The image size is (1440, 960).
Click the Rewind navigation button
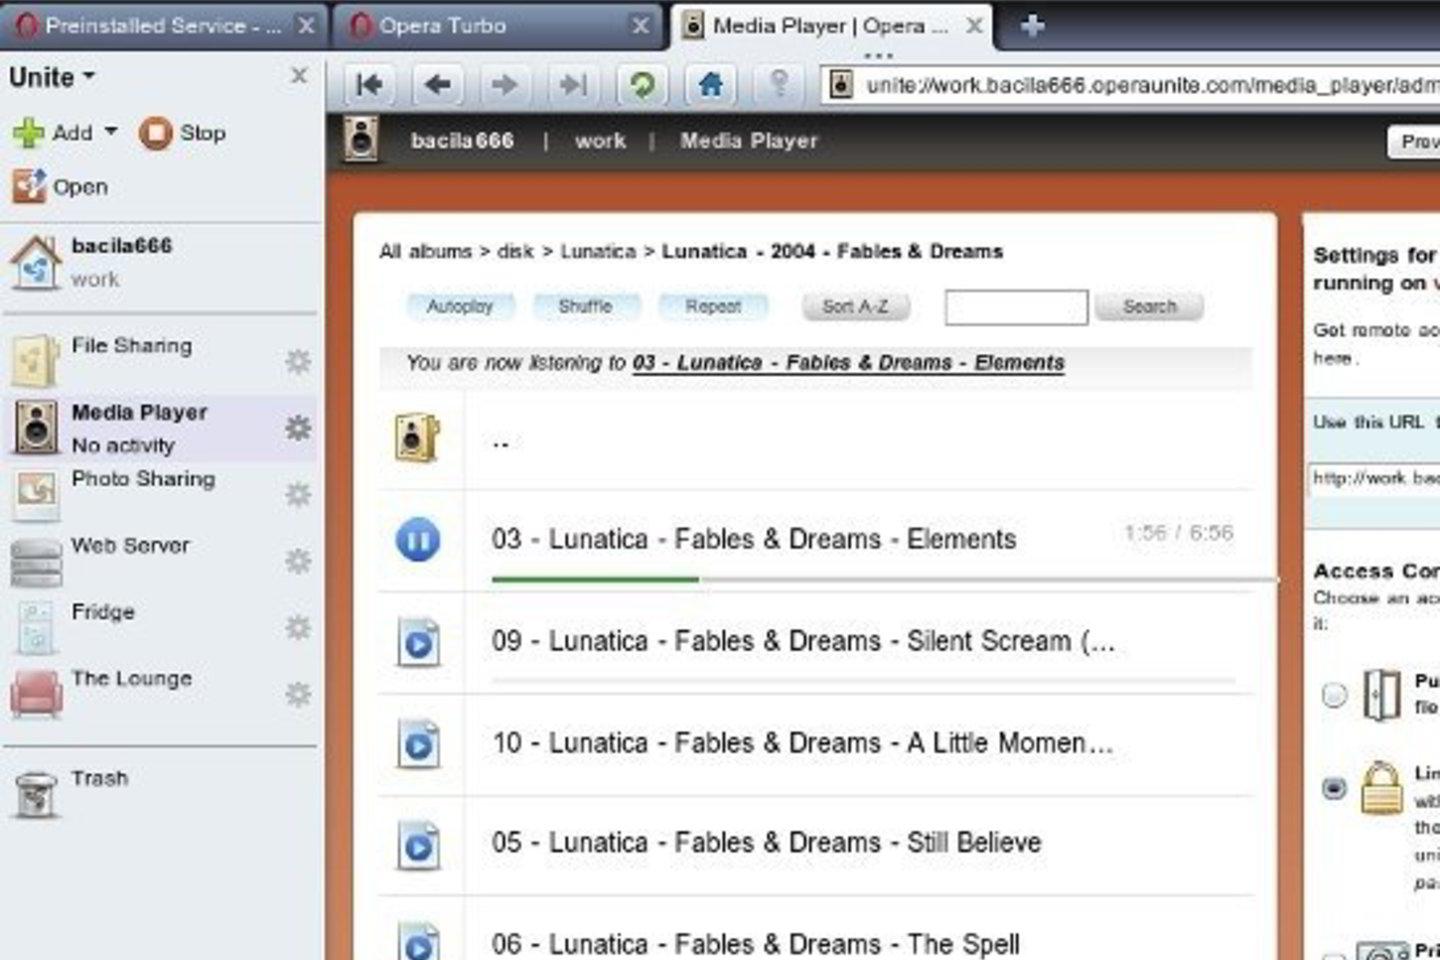pyautogui.click(x=369, y=85)
